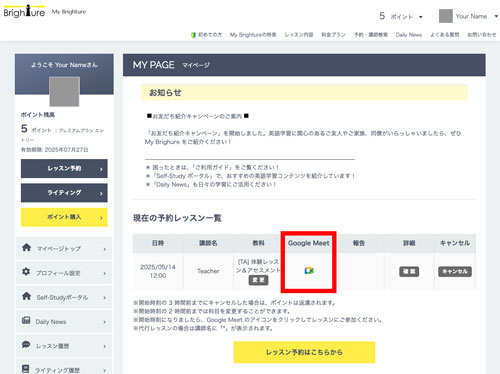The width and height of the screenshot is (500, 374).
Task: Click the キャンセル button in the lesson row
Action: [x=455, y=272]
